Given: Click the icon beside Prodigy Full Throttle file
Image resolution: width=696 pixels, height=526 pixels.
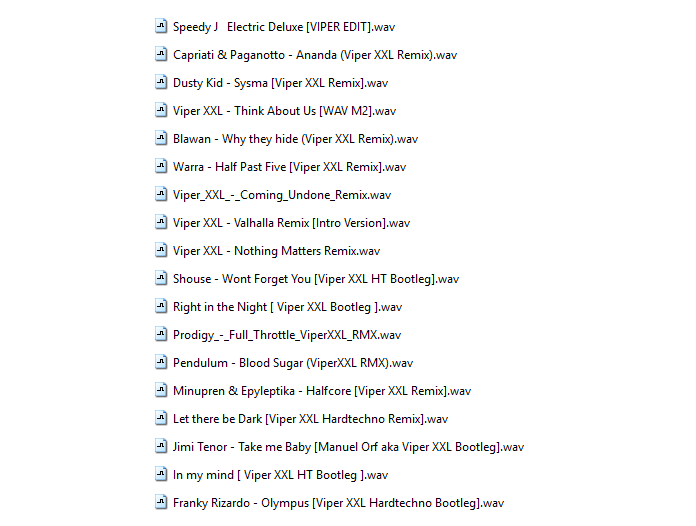Looking at the screenshot, I should 161,333.
